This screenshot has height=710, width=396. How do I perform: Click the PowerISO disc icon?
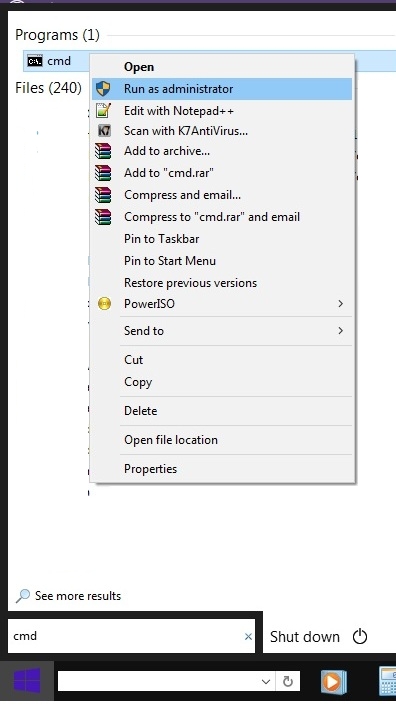click(105, 303)
